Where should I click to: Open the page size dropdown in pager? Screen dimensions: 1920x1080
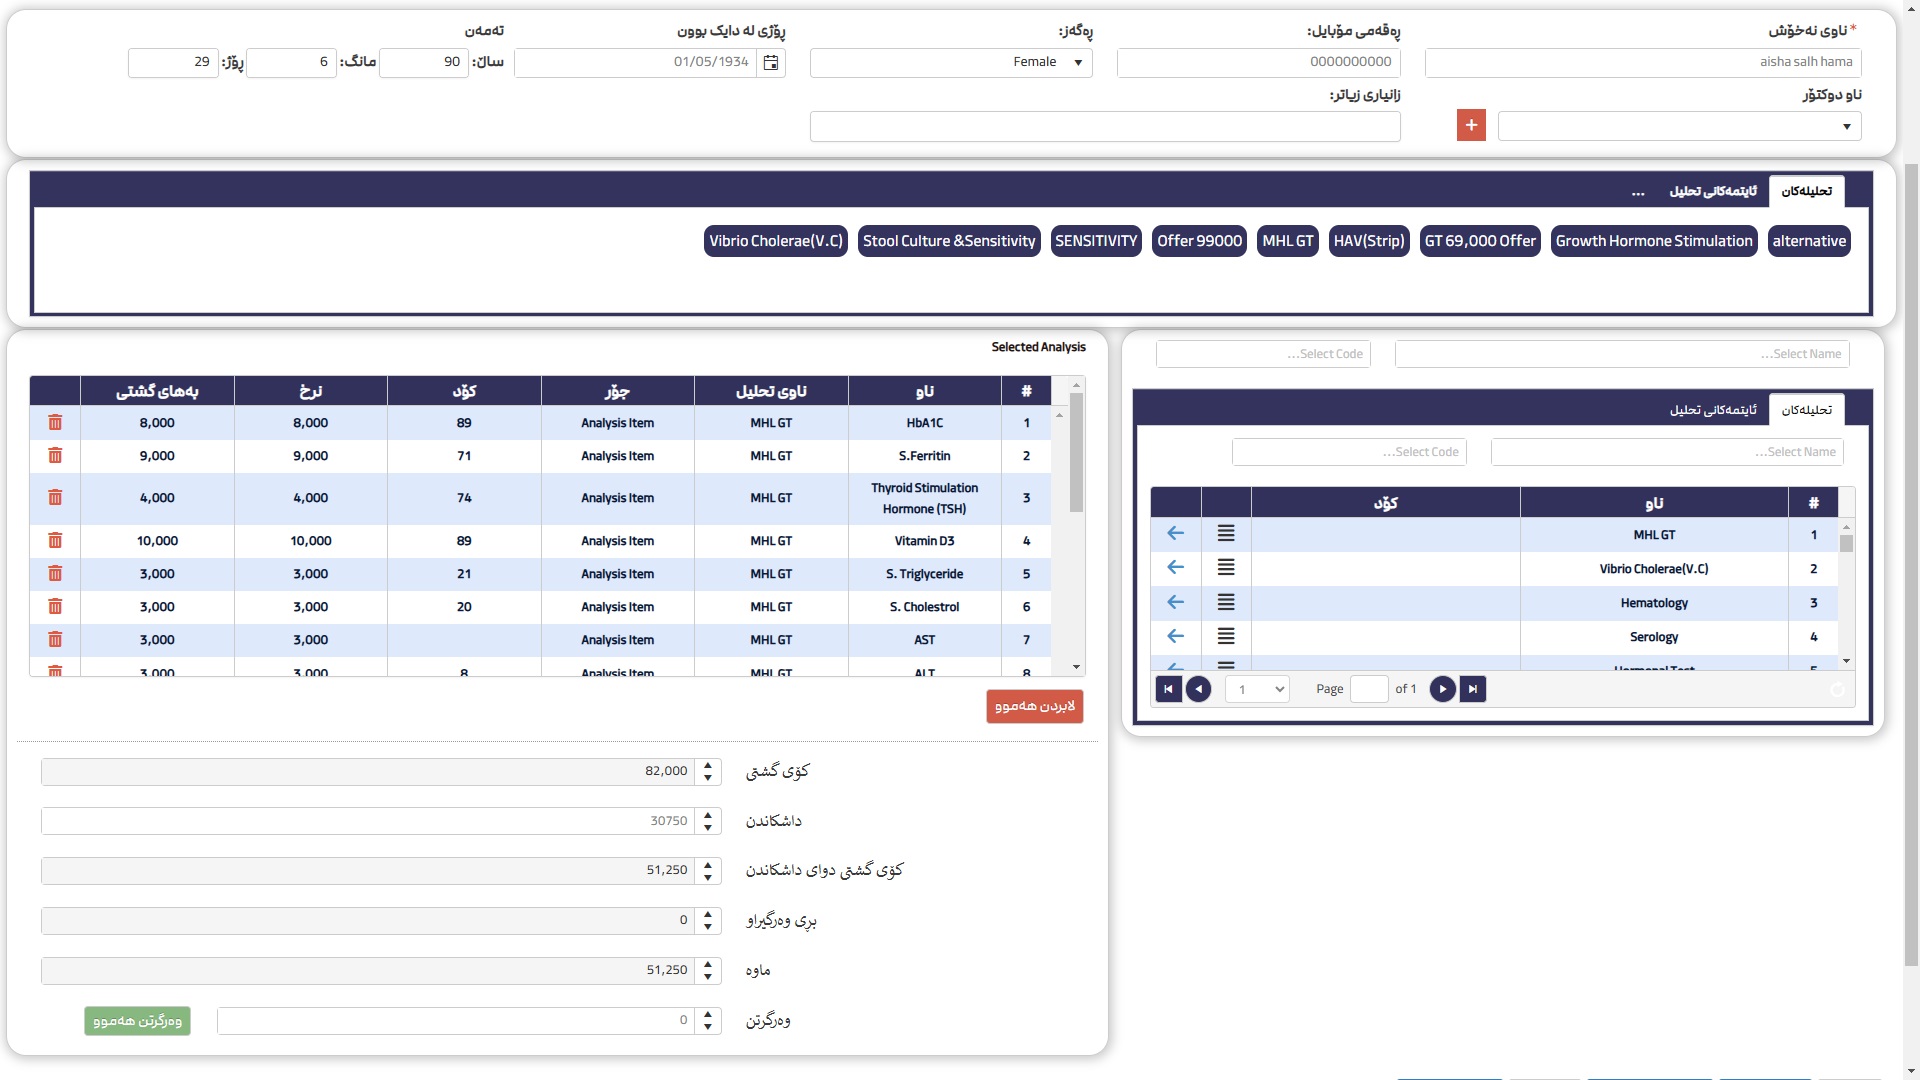[x=1257, y=689]
